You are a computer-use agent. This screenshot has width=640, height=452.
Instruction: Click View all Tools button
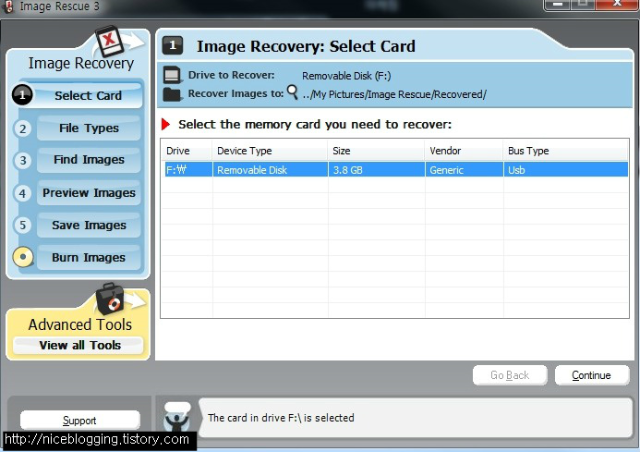(x=78, y=345)
